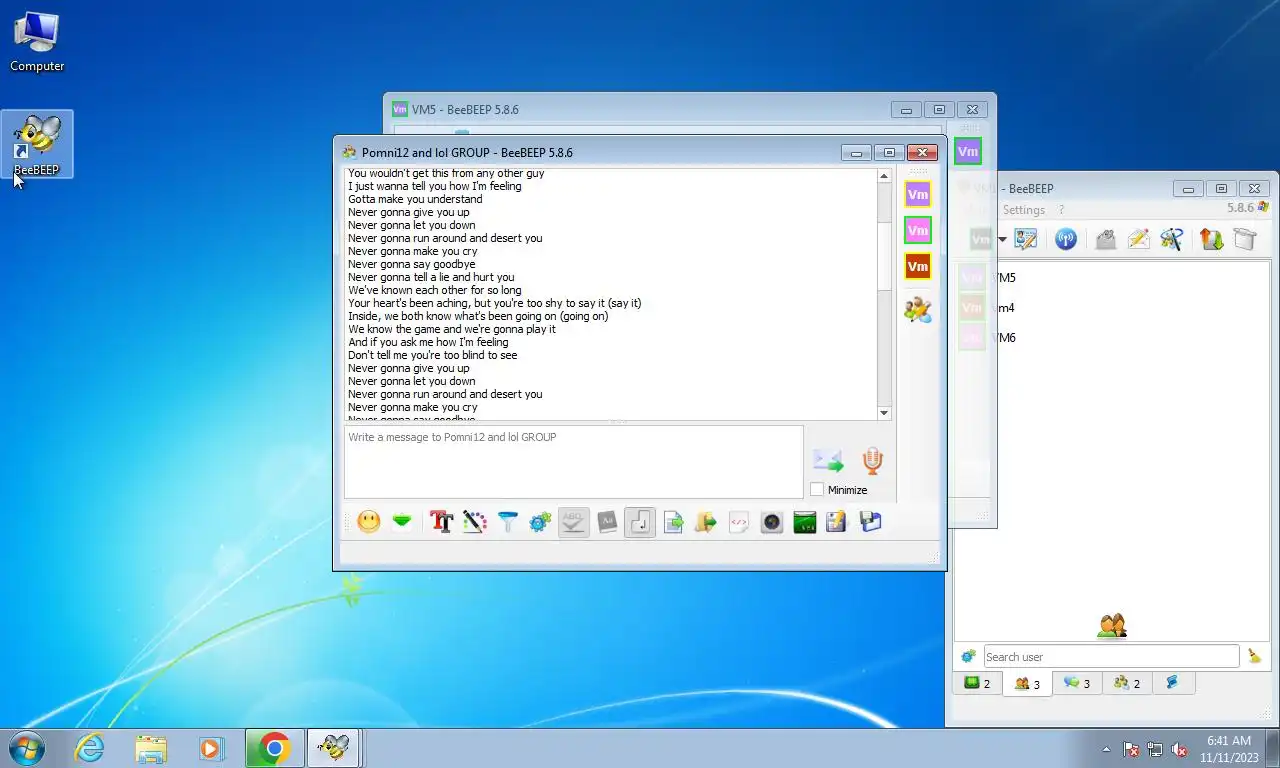Select user vm4 in the user list
This screenshot has width=1280, height=768.
(x=1112, y=308)
